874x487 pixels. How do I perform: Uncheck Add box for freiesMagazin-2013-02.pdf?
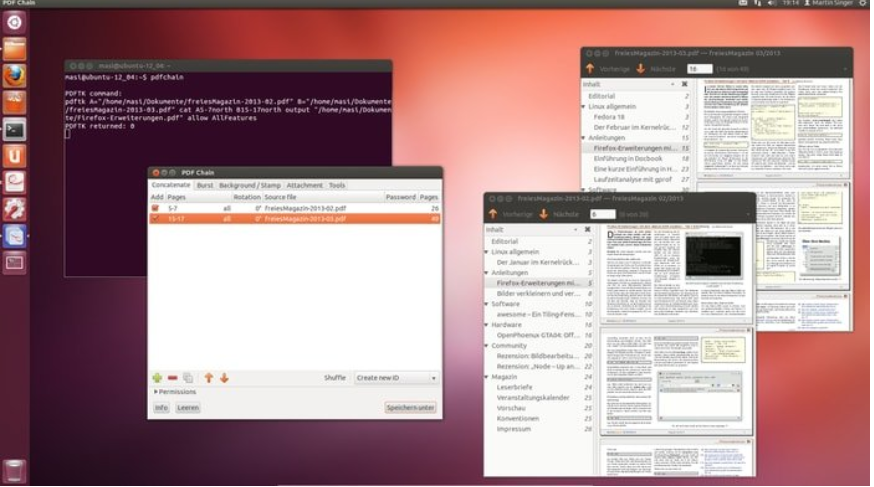coord(156,208)
